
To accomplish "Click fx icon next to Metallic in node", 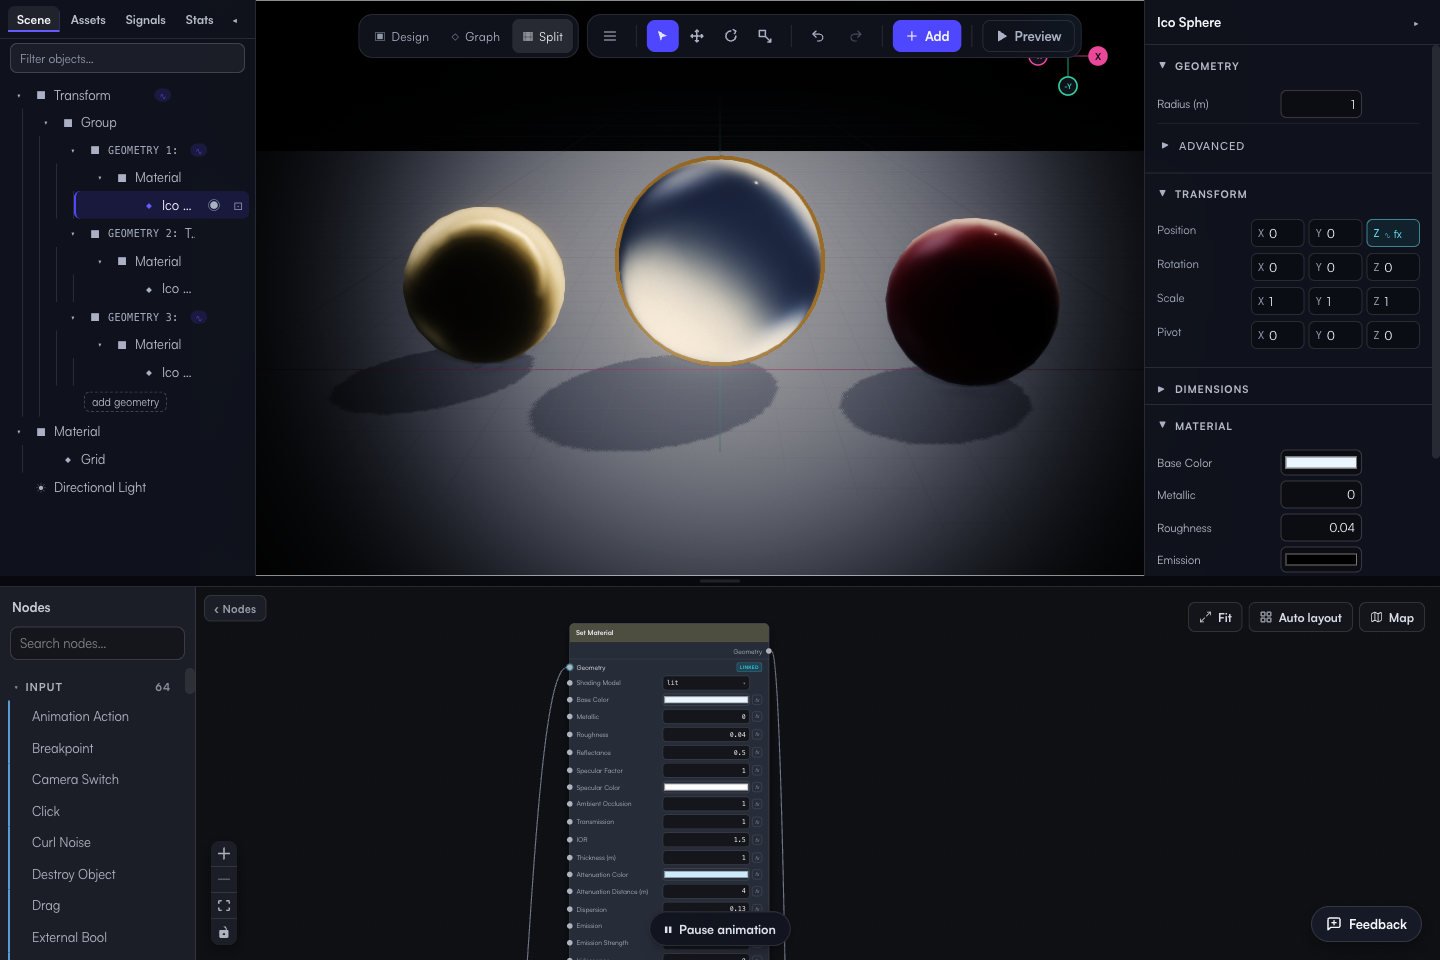I will point(758,717).
